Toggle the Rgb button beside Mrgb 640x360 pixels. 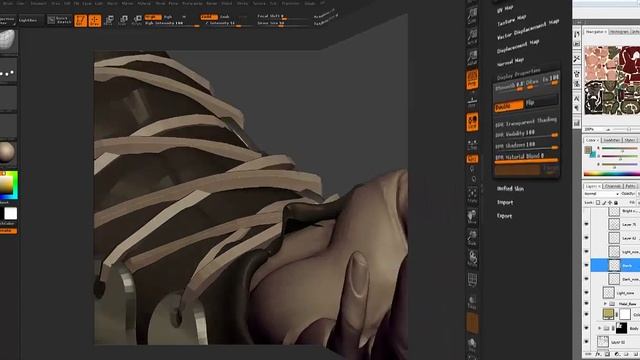coord(168,17)
